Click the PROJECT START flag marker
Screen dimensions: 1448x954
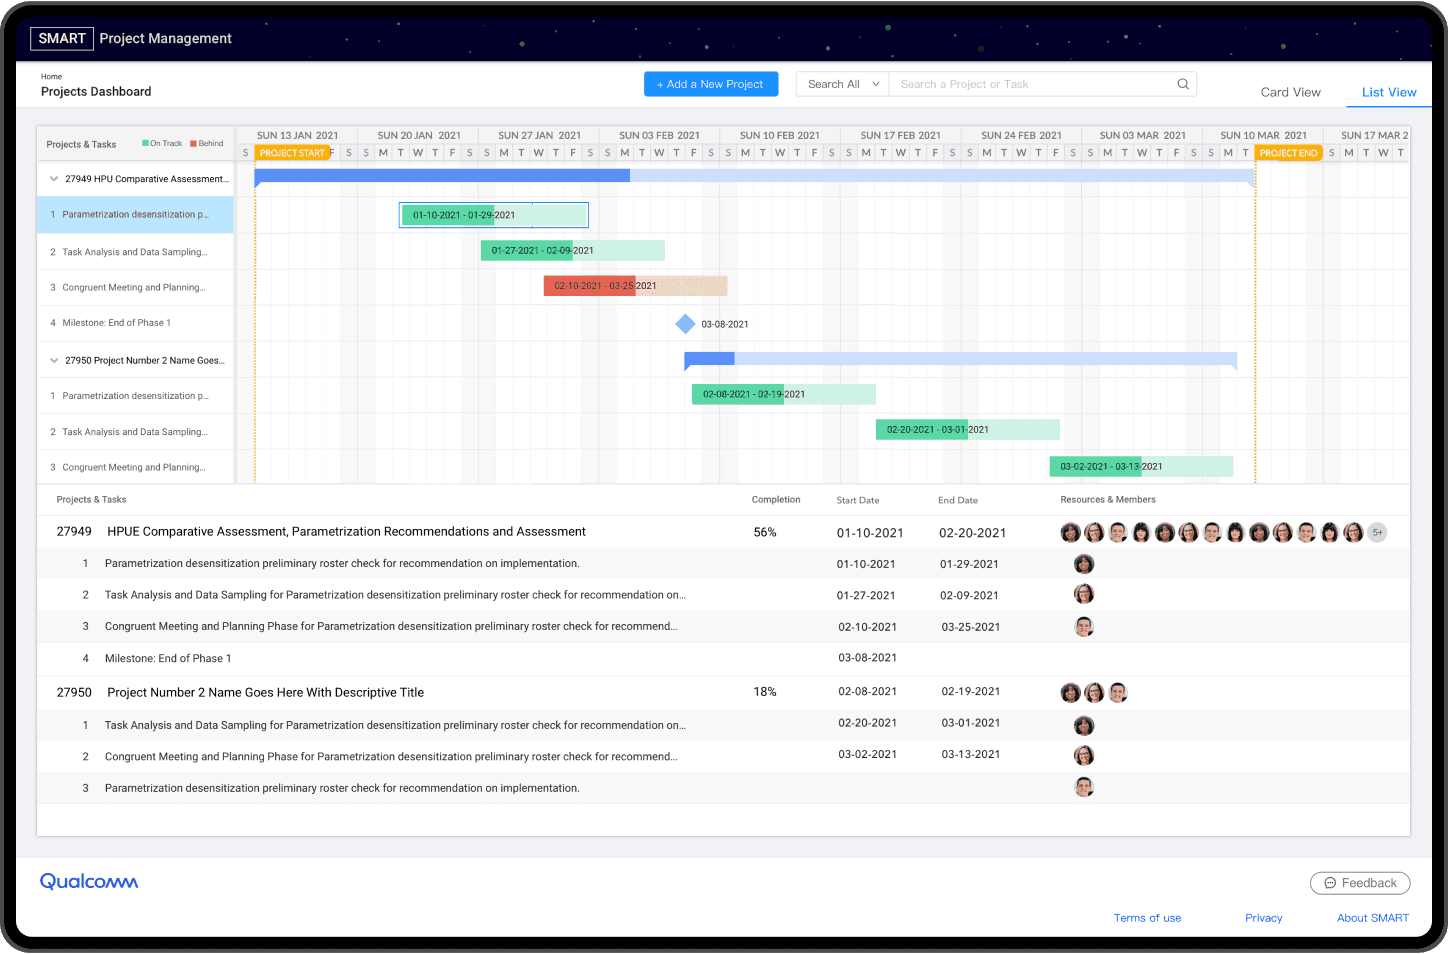coord(292,153)
